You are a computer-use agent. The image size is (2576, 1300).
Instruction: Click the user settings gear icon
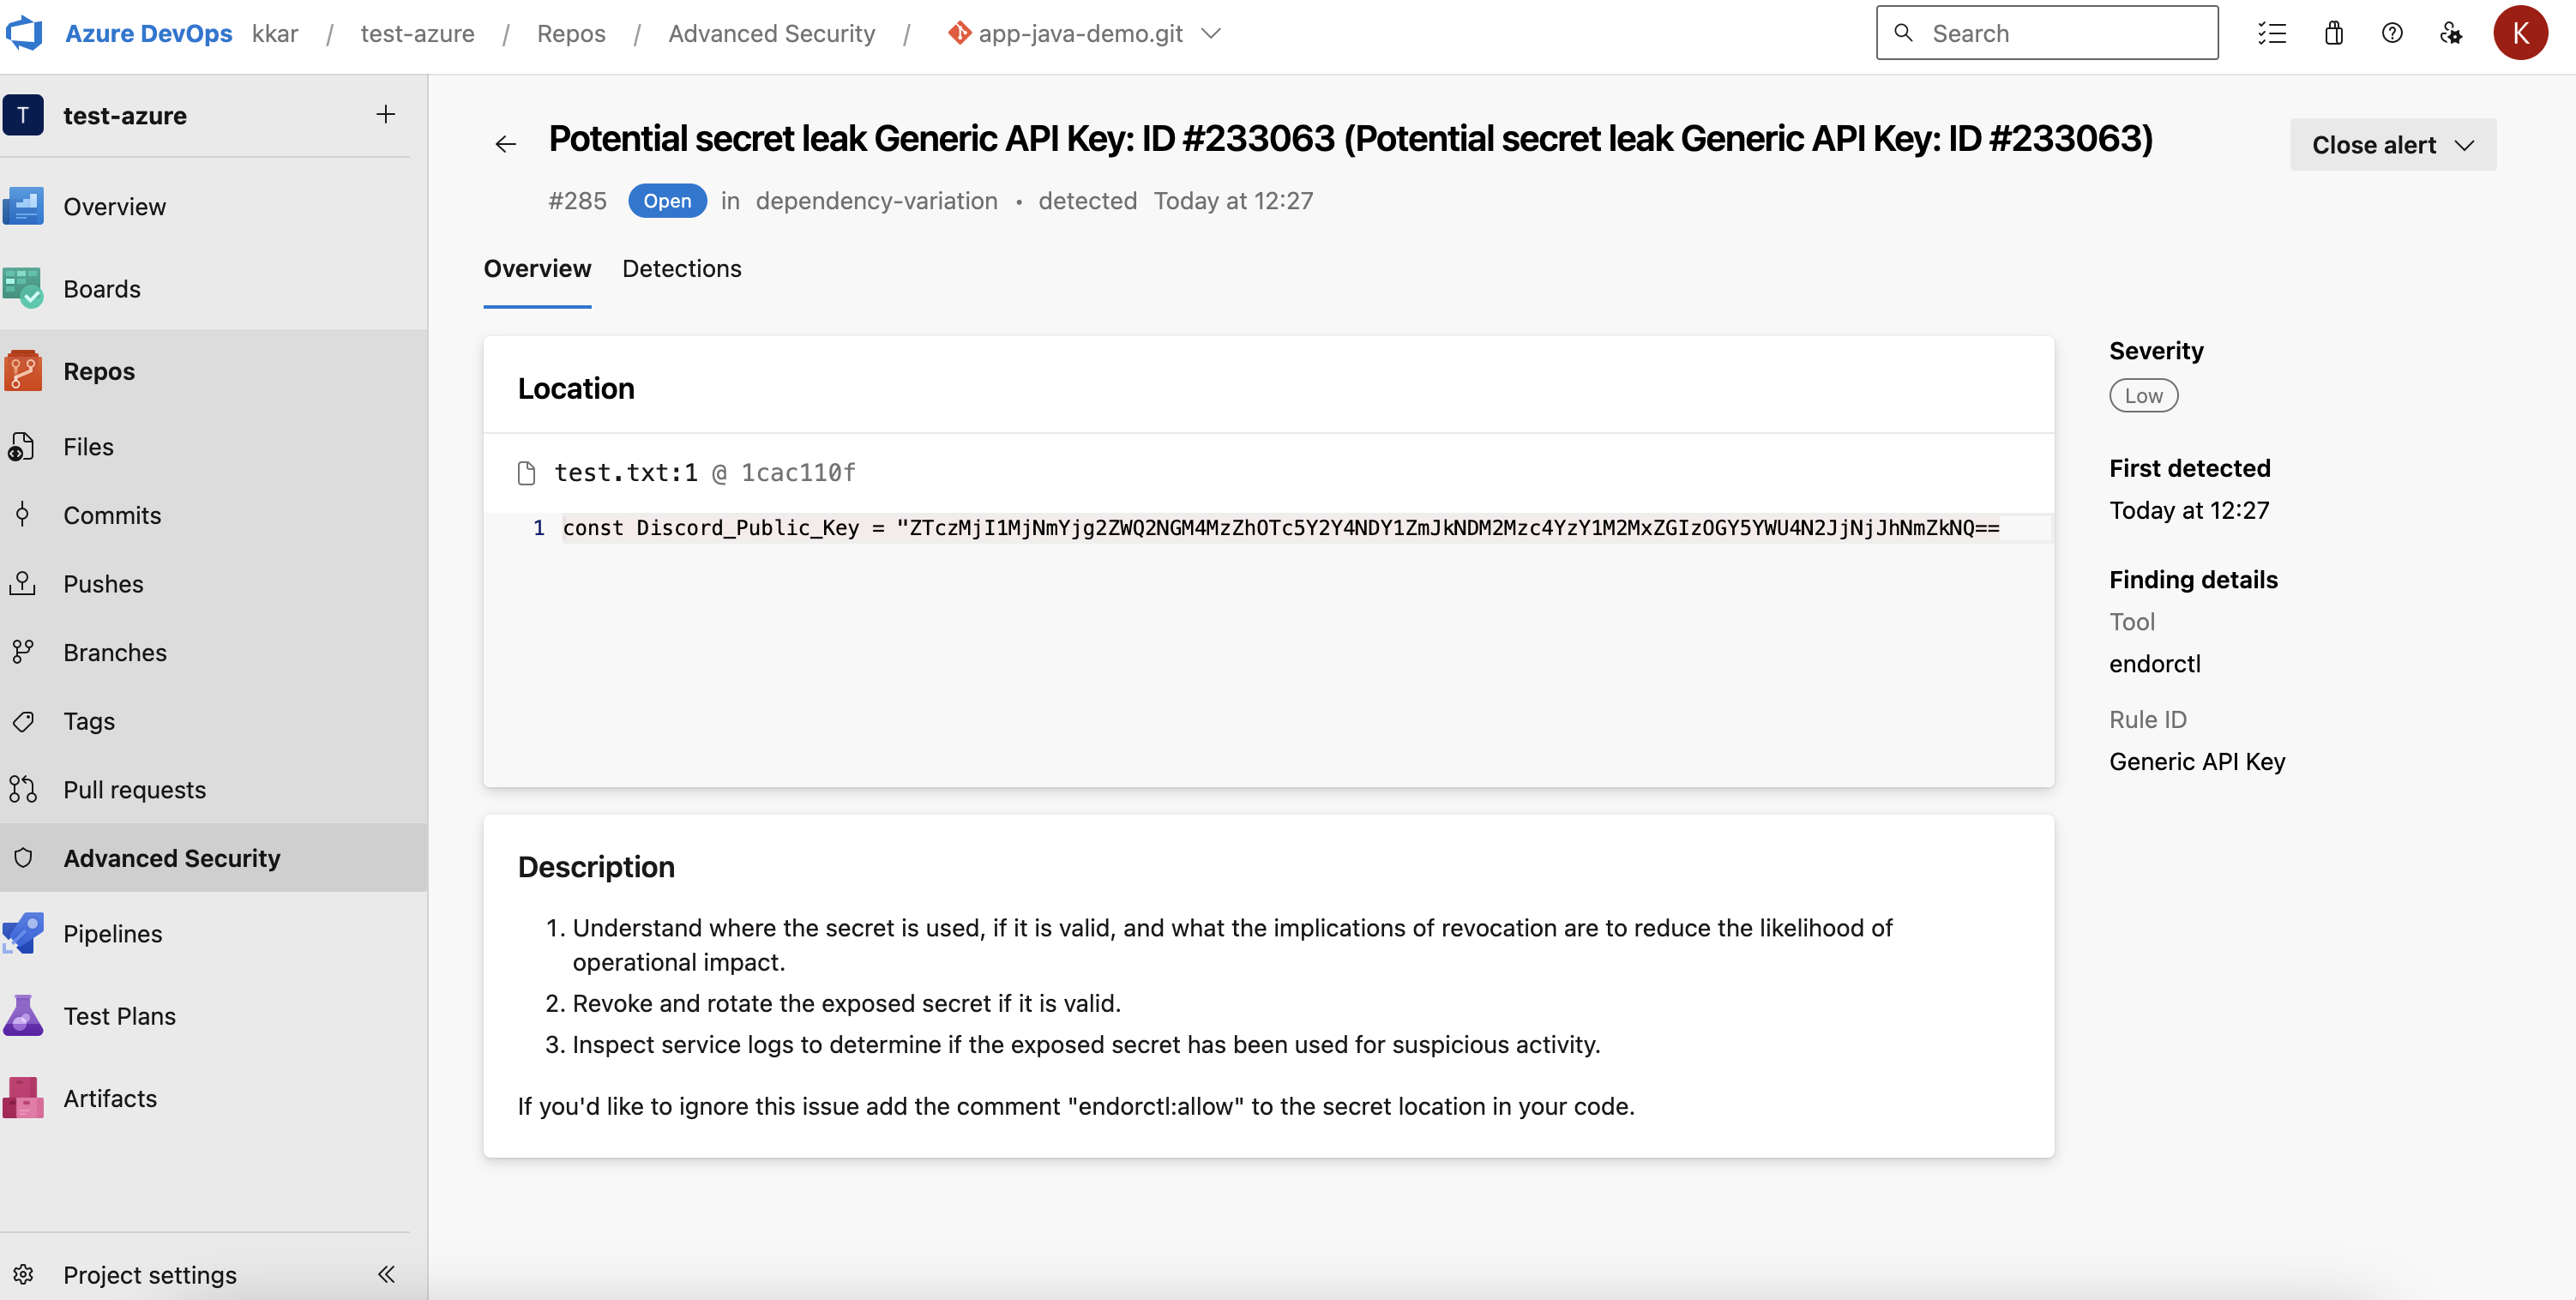(2452, 33)
